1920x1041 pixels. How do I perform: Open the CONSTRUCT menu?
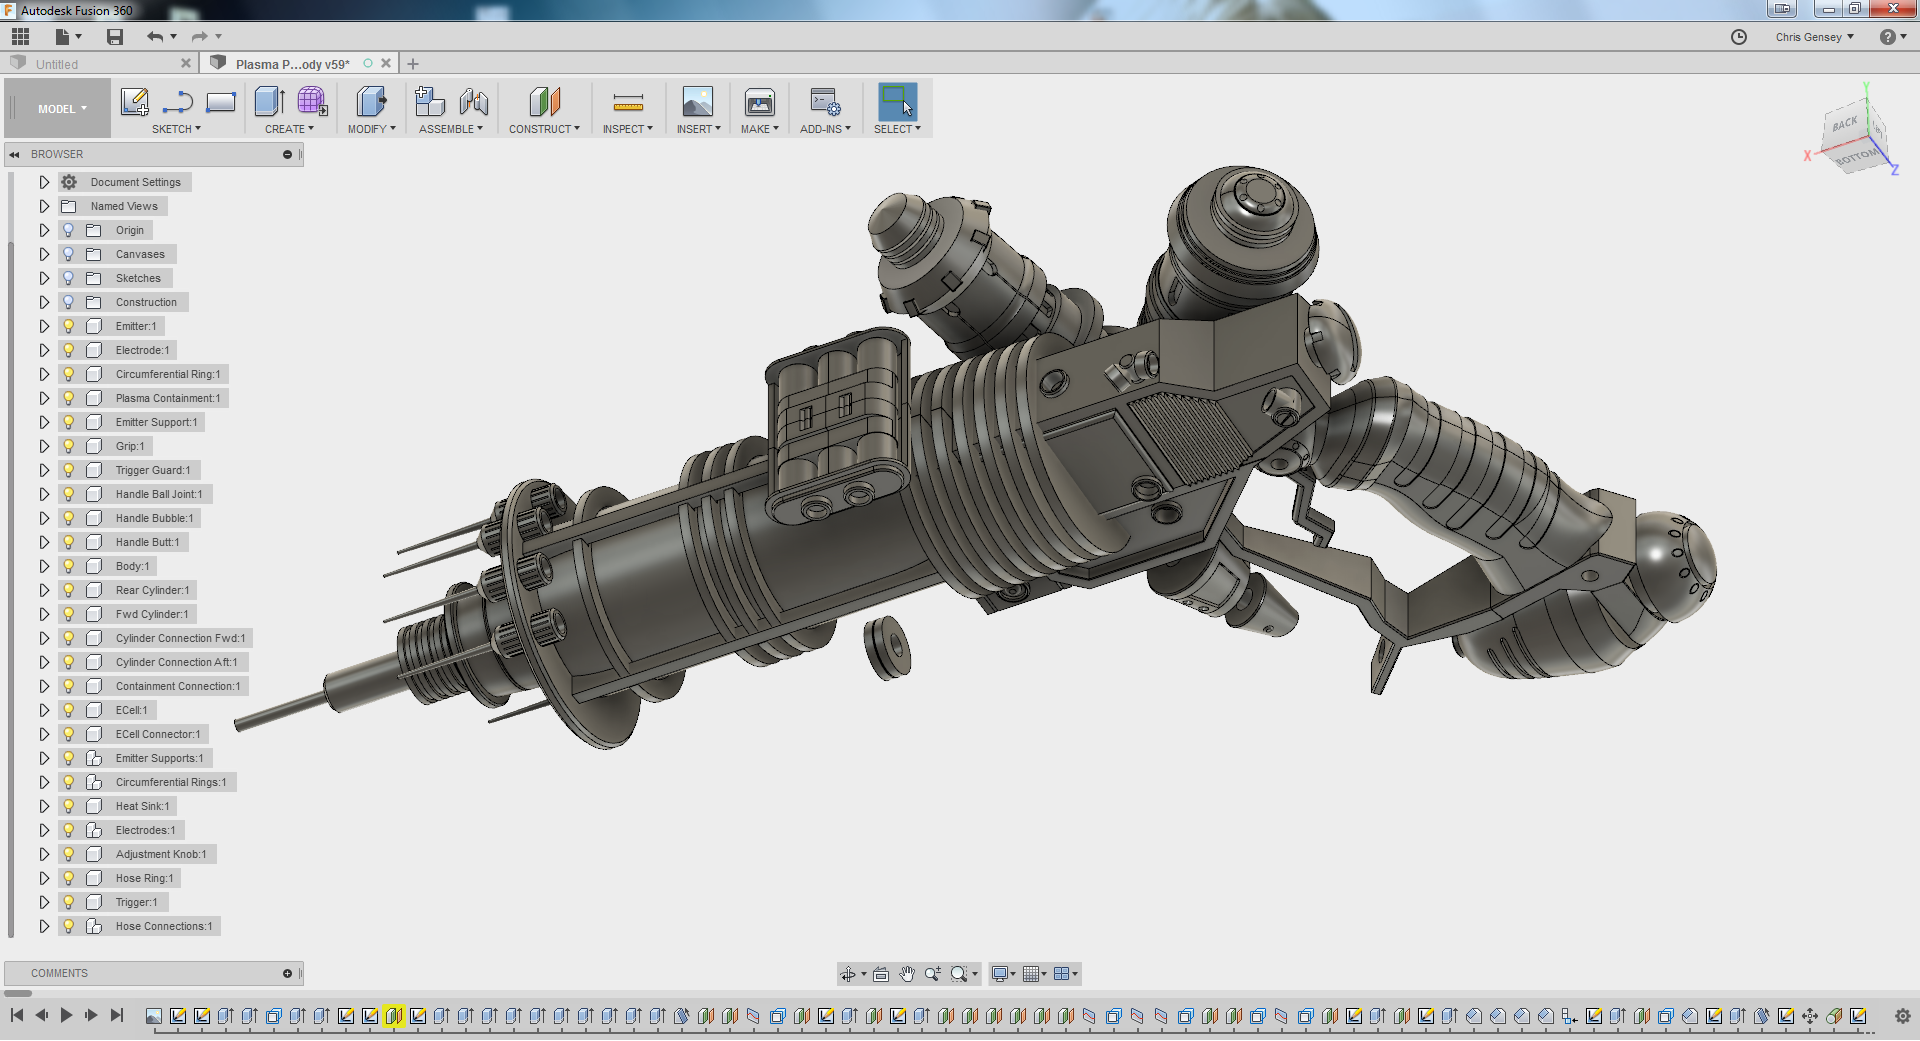544,129
